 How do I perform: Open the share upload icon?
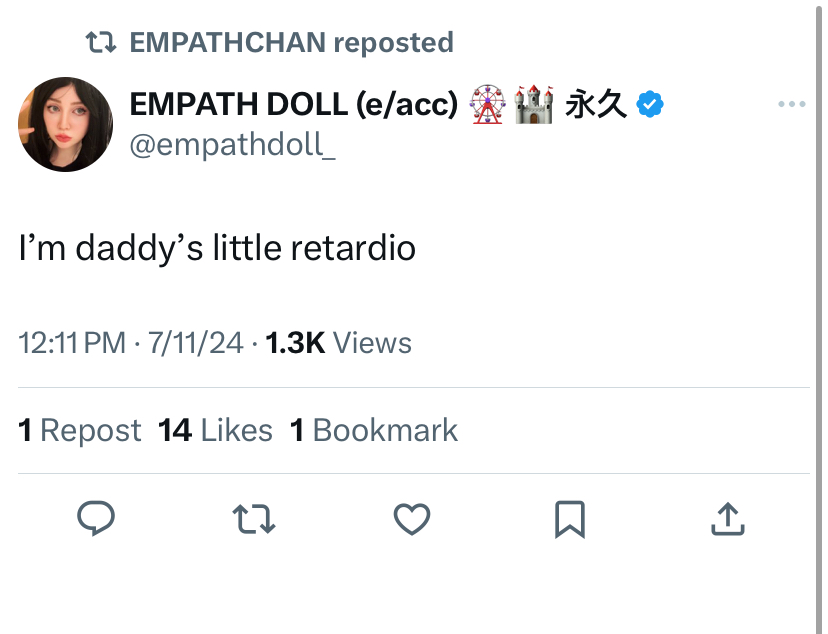(728, 519)
